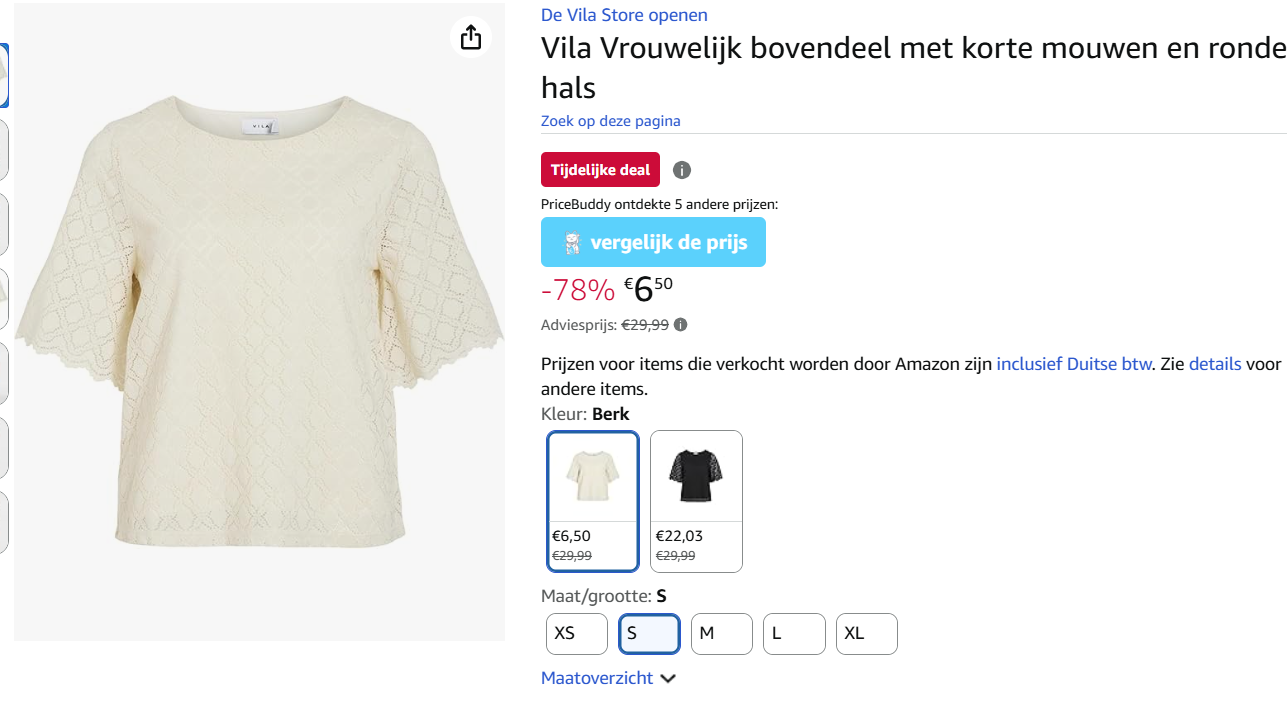Click the share icon above the product image

pyautogui.click(x=470, y=36)
